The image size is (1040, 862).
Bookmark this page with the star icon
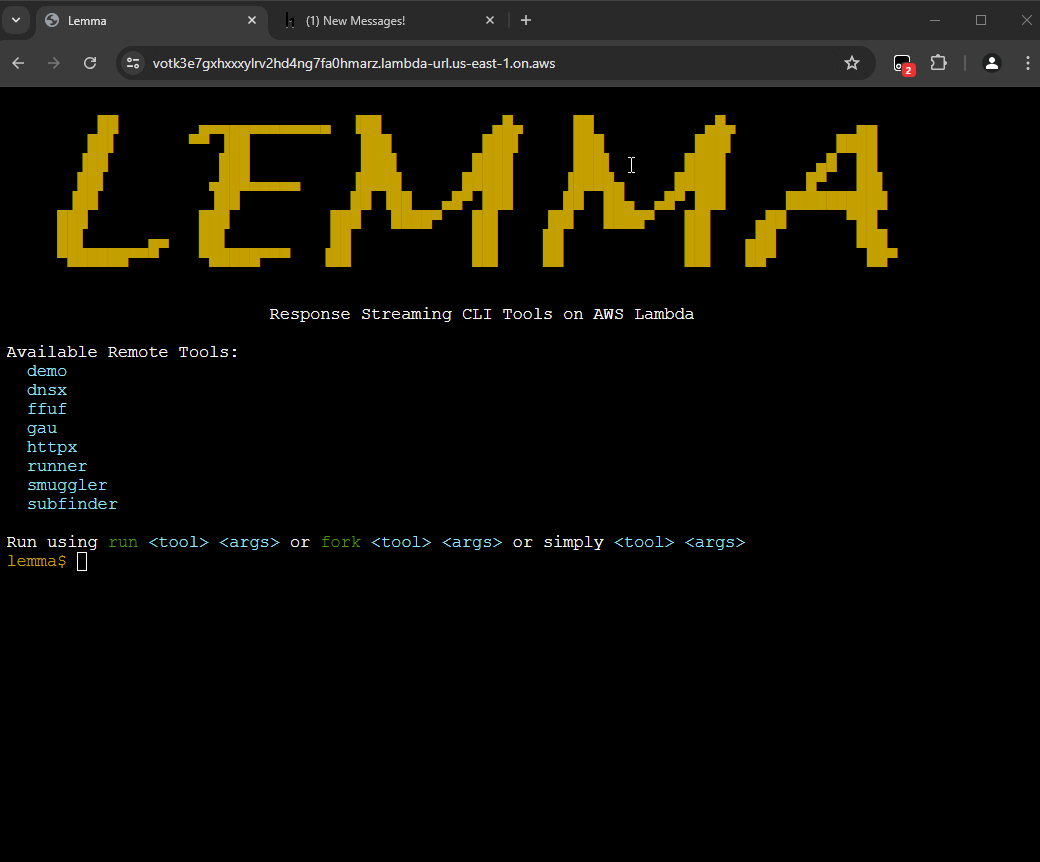851,63
